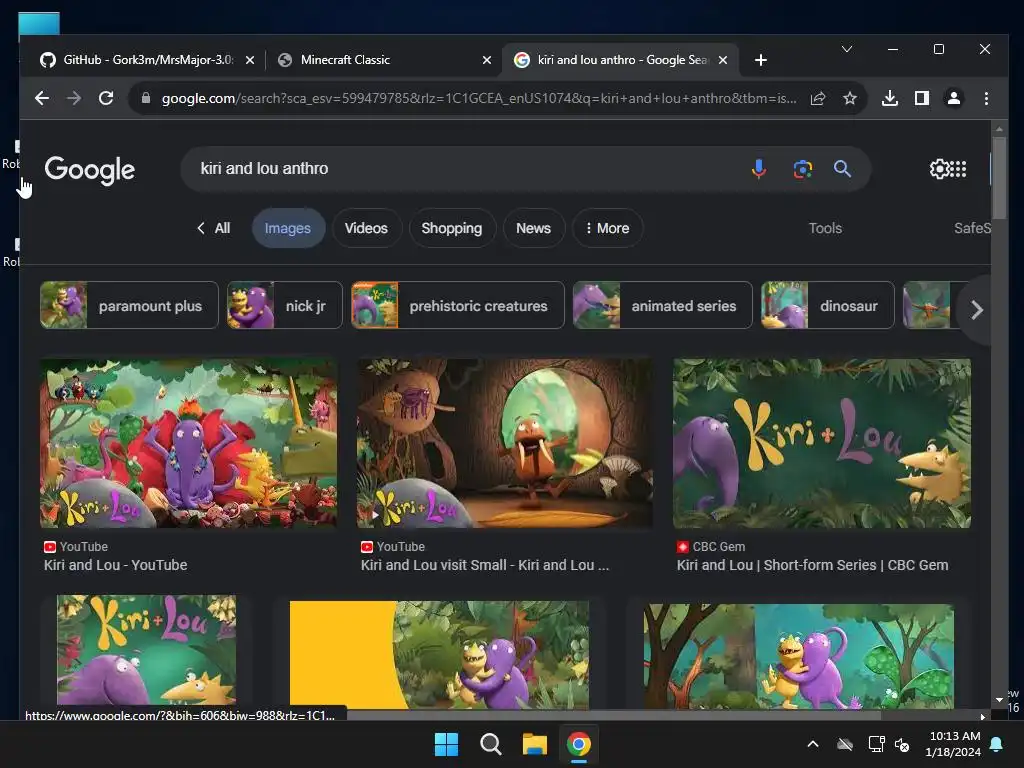The height and width of the screenshot is (768, 1024).
Task: Click the Chrome taskbar icon
Action: (x=579, y=744)
